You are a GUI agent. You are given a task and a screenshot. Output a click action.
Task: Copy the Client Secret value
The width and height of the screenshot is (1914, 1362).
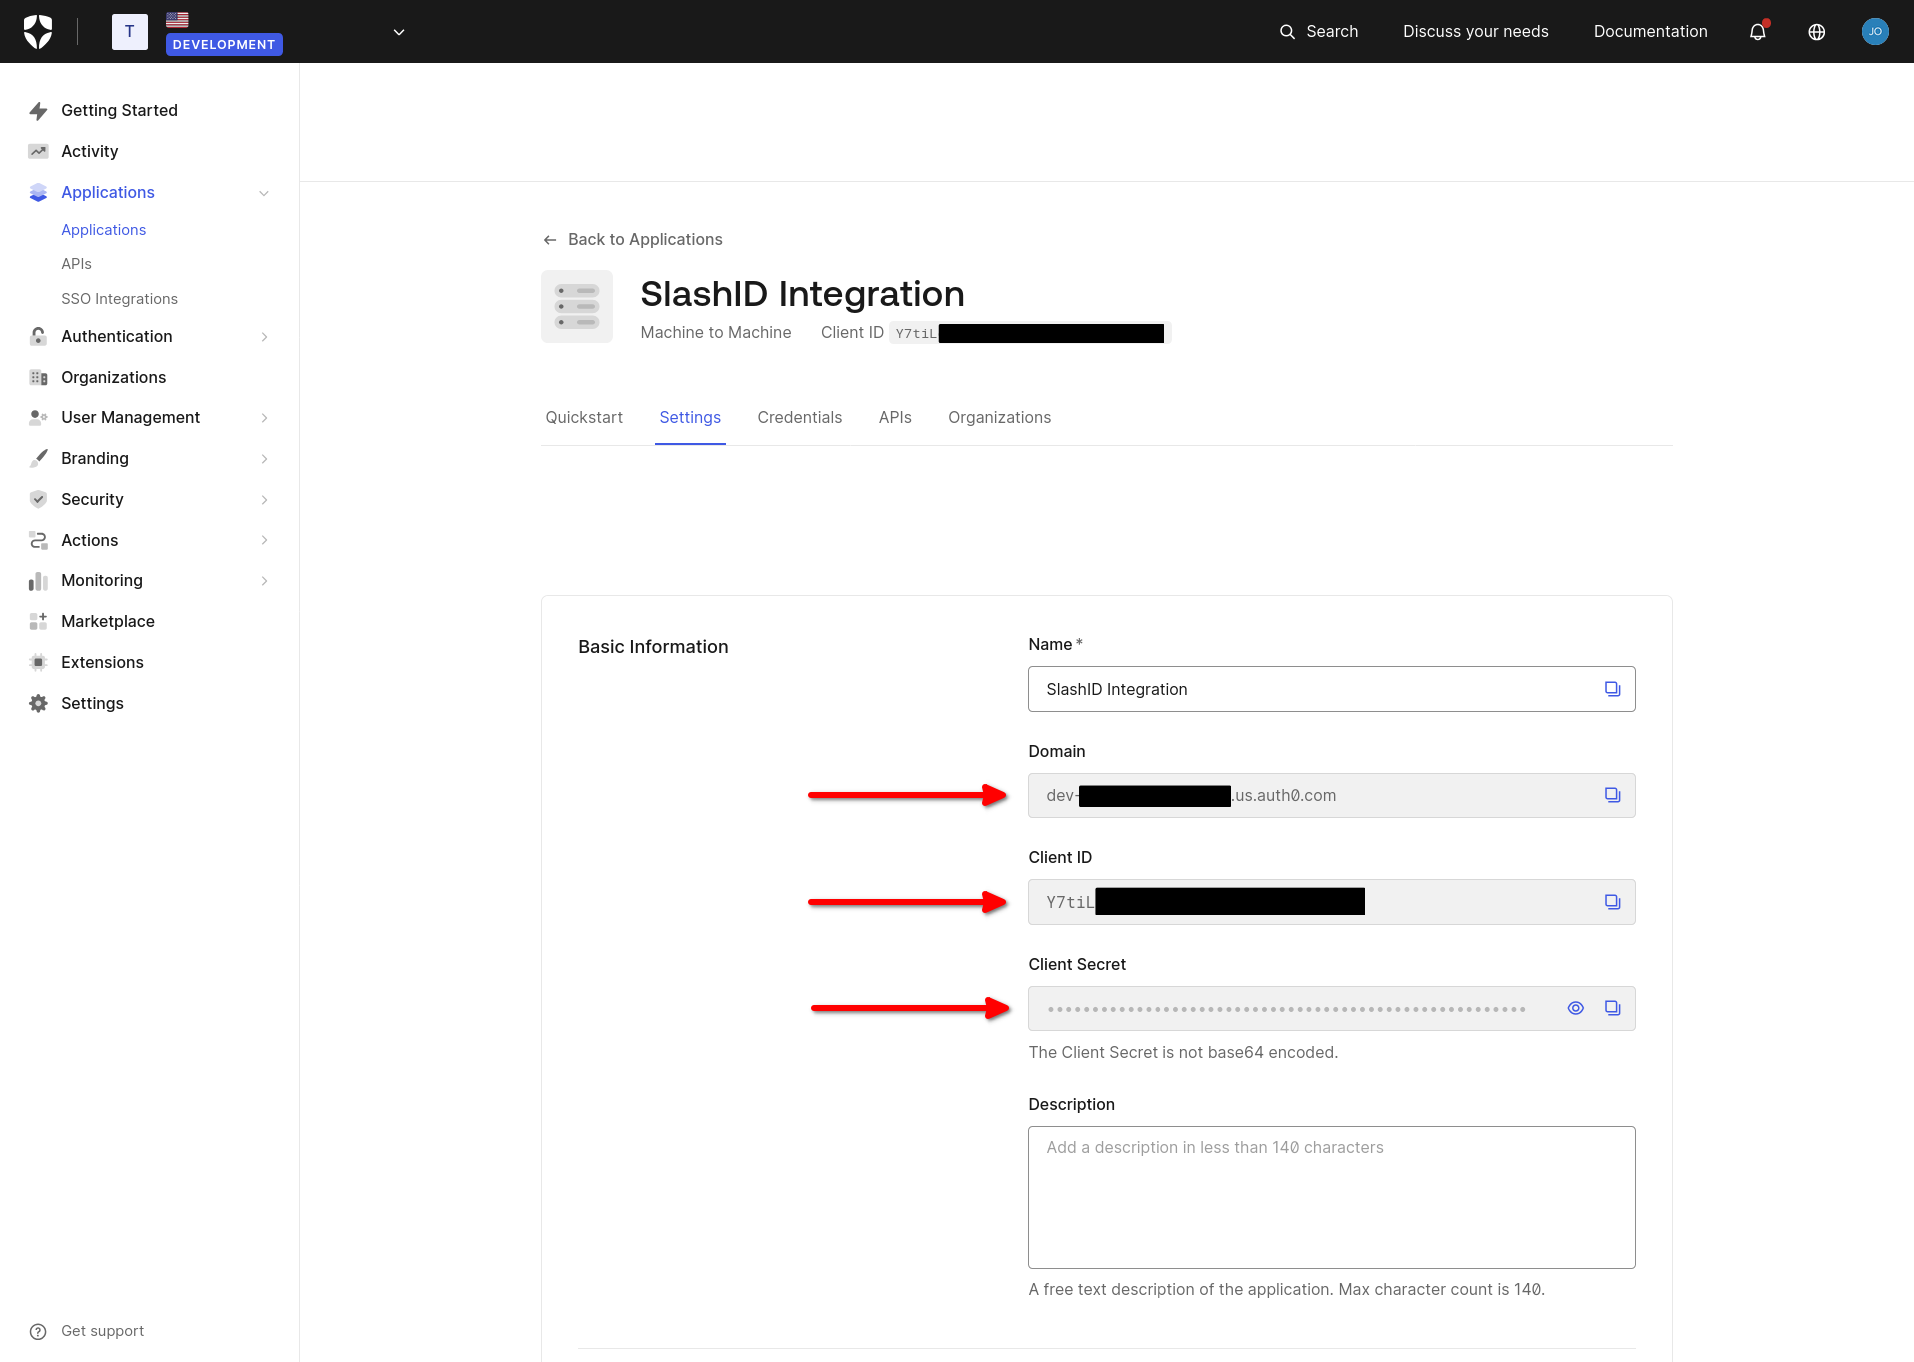click(x=1612, y=1008)
